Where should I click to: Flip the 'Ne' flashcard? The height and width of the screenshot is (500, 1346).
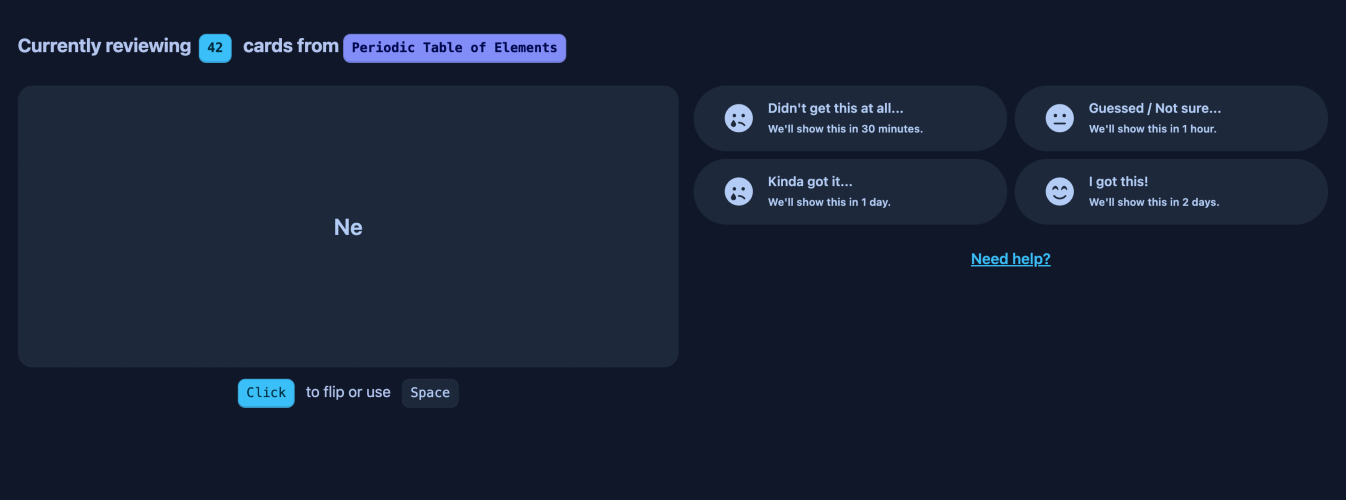[x=348, y=226]
